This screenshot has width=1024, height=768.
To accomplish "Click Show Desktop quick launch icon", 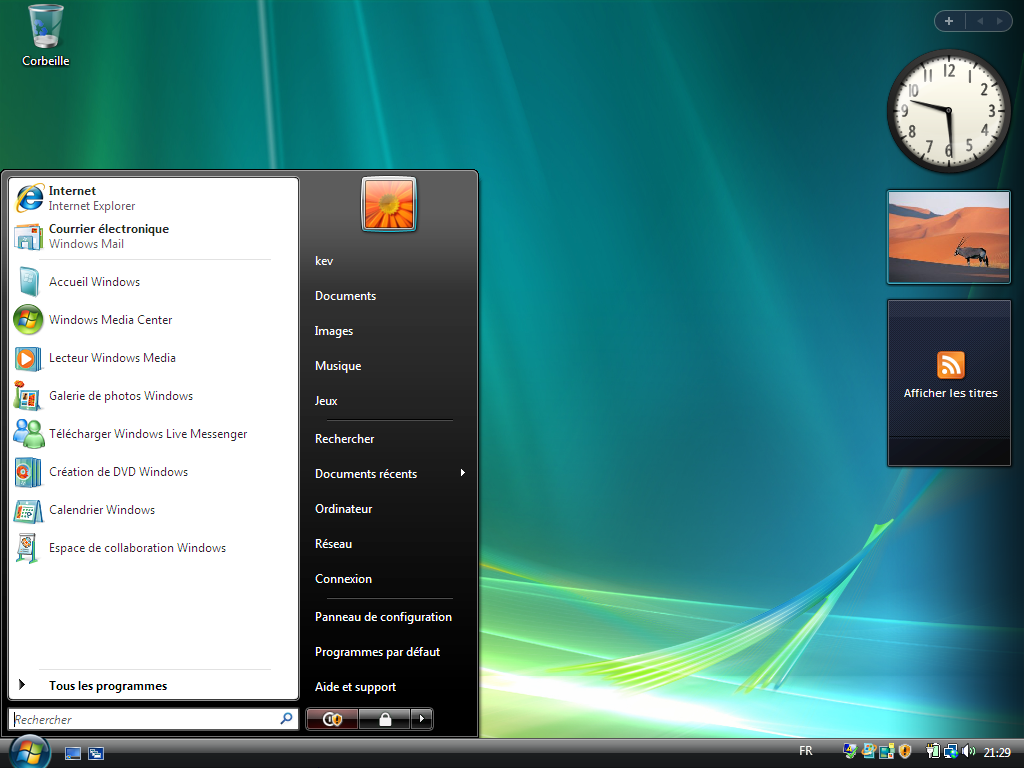I will click(73, 753).
